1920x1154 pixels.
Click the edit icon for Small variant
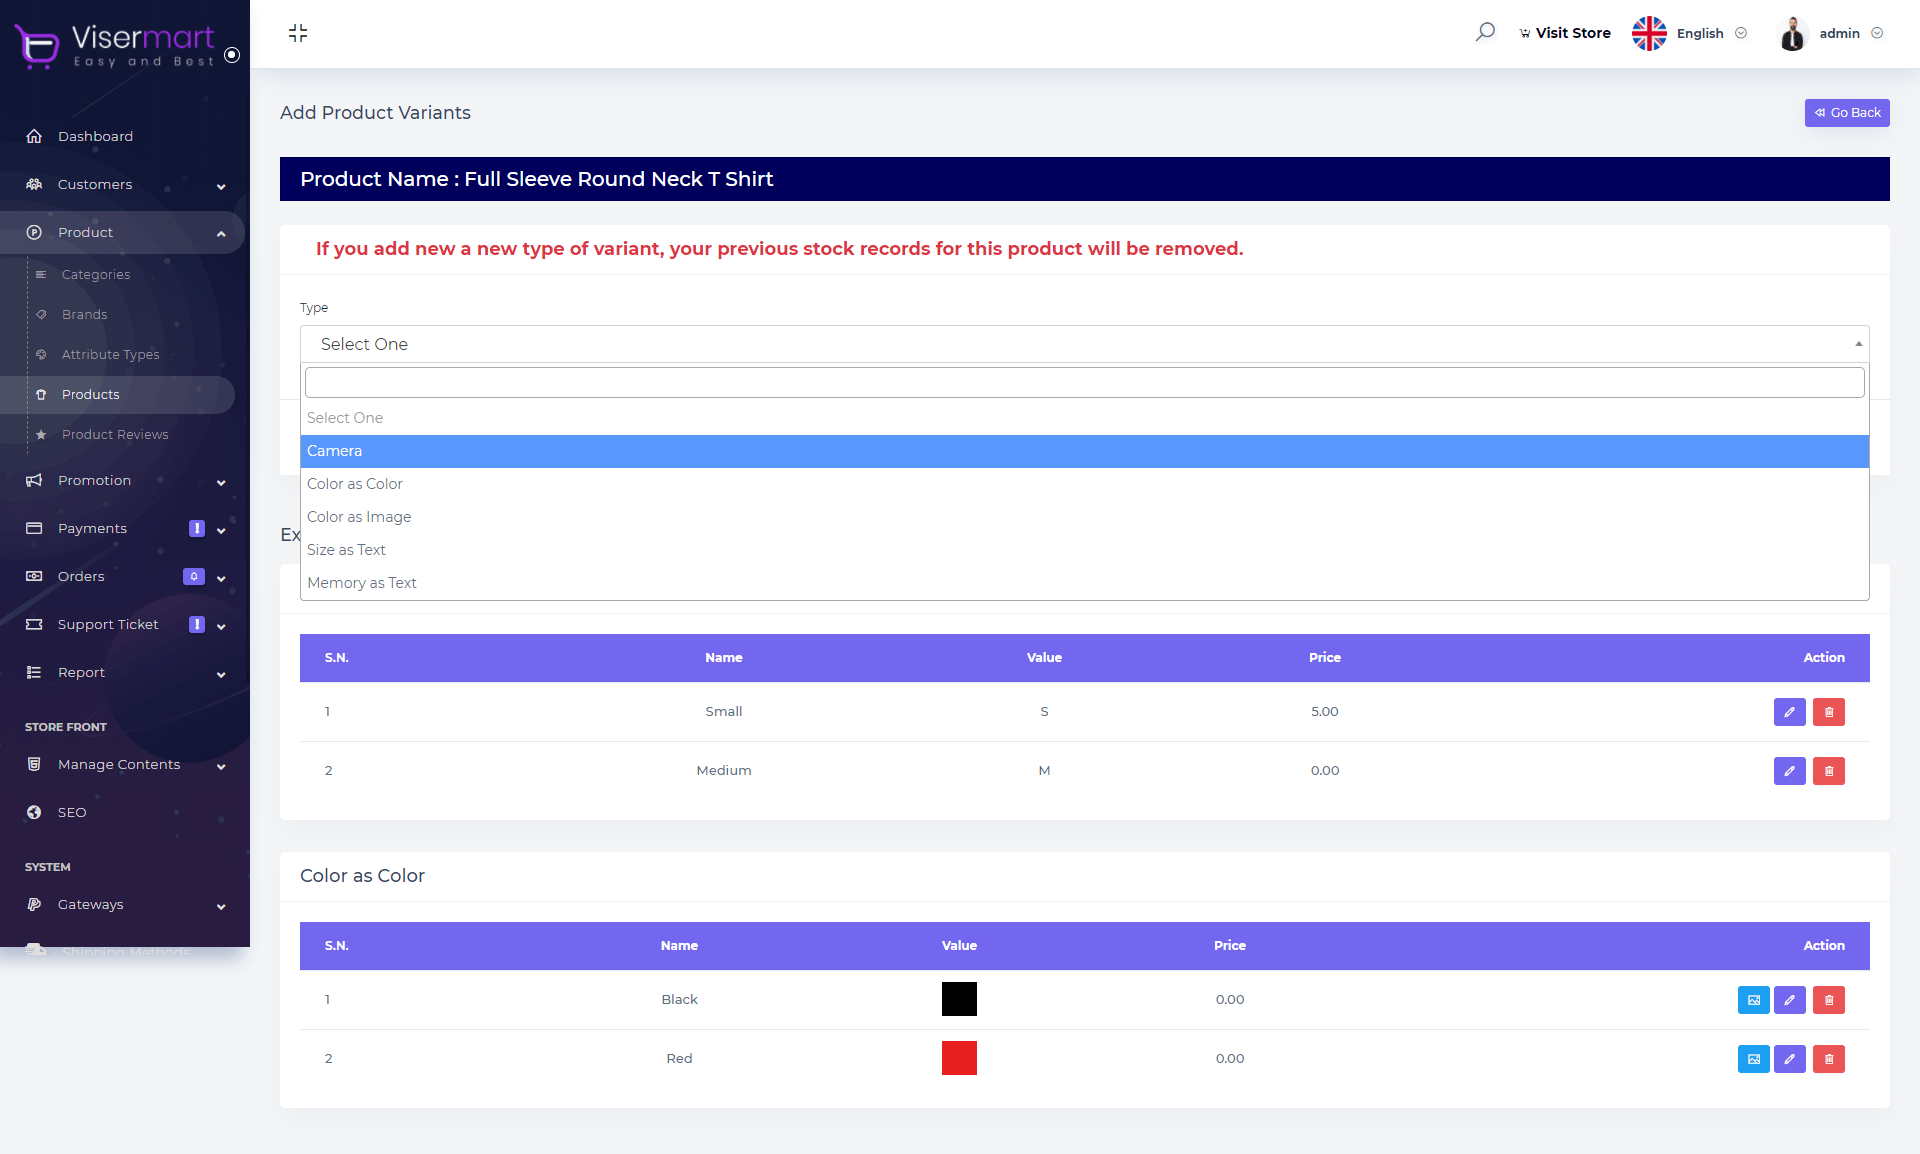(1790, 711)
